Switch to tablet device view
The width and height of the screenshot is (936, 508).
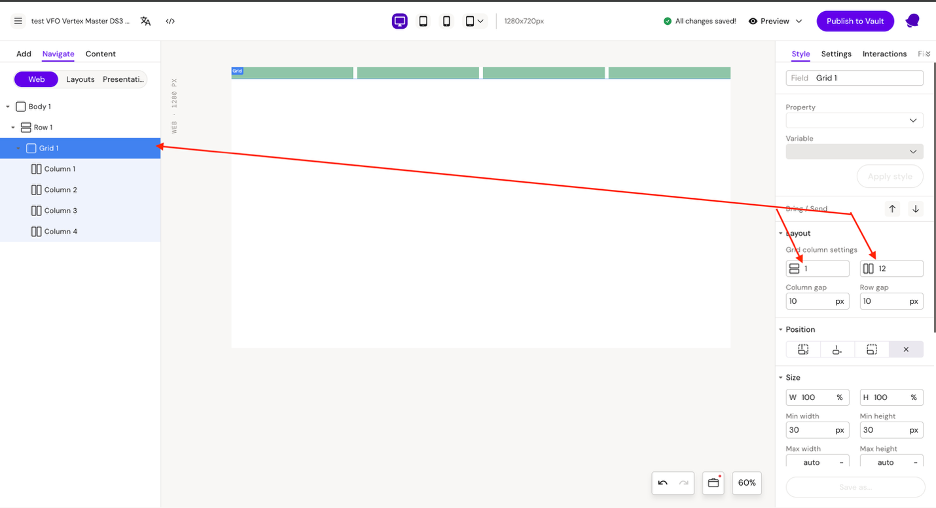pyautogui.click(x=423, y=21)
